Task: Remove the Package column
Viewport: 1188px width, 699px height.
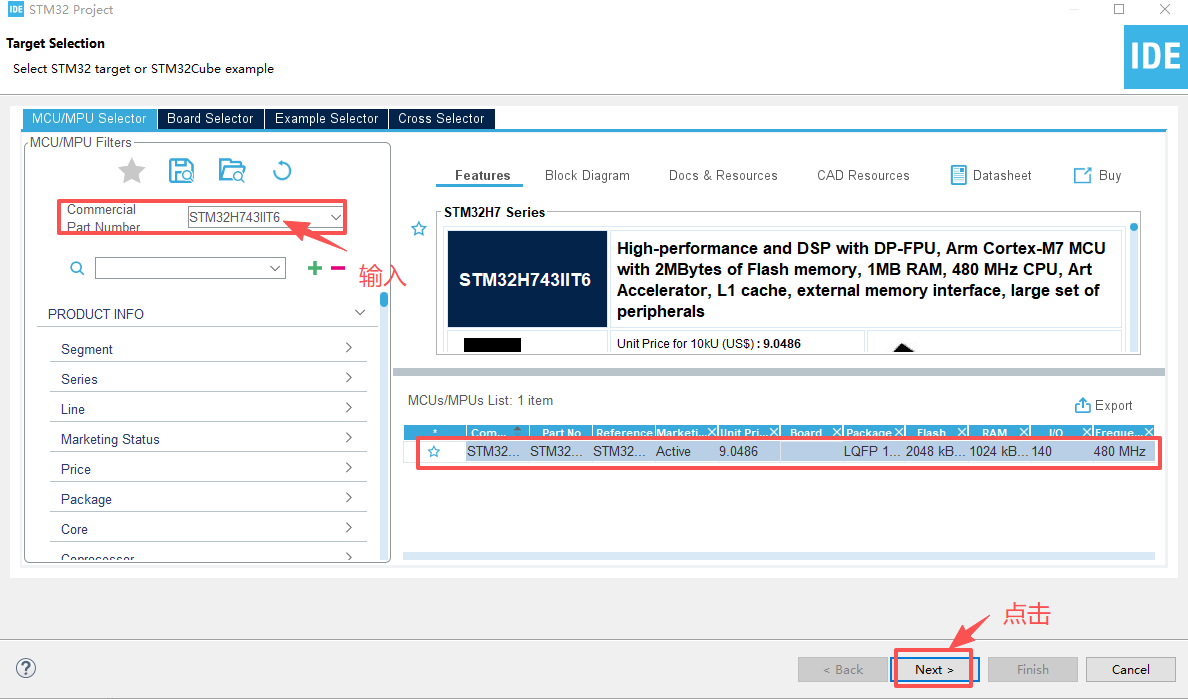Action: point(899,432)
